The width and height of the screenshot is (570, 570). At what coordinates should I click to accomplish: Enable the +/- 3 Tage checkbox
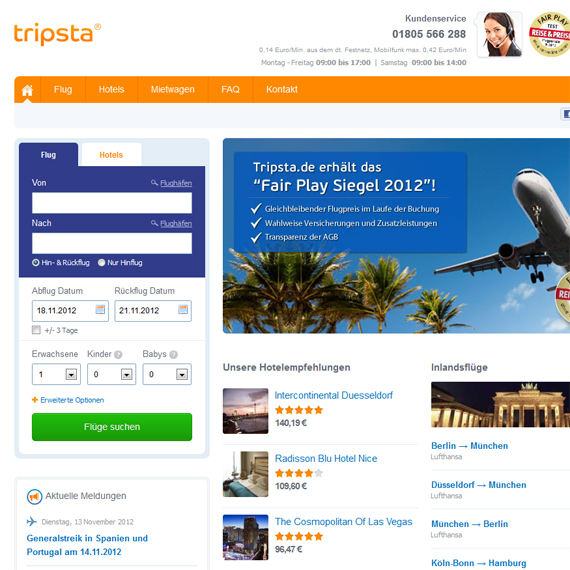pyautogui.click(x=36, y=330)
